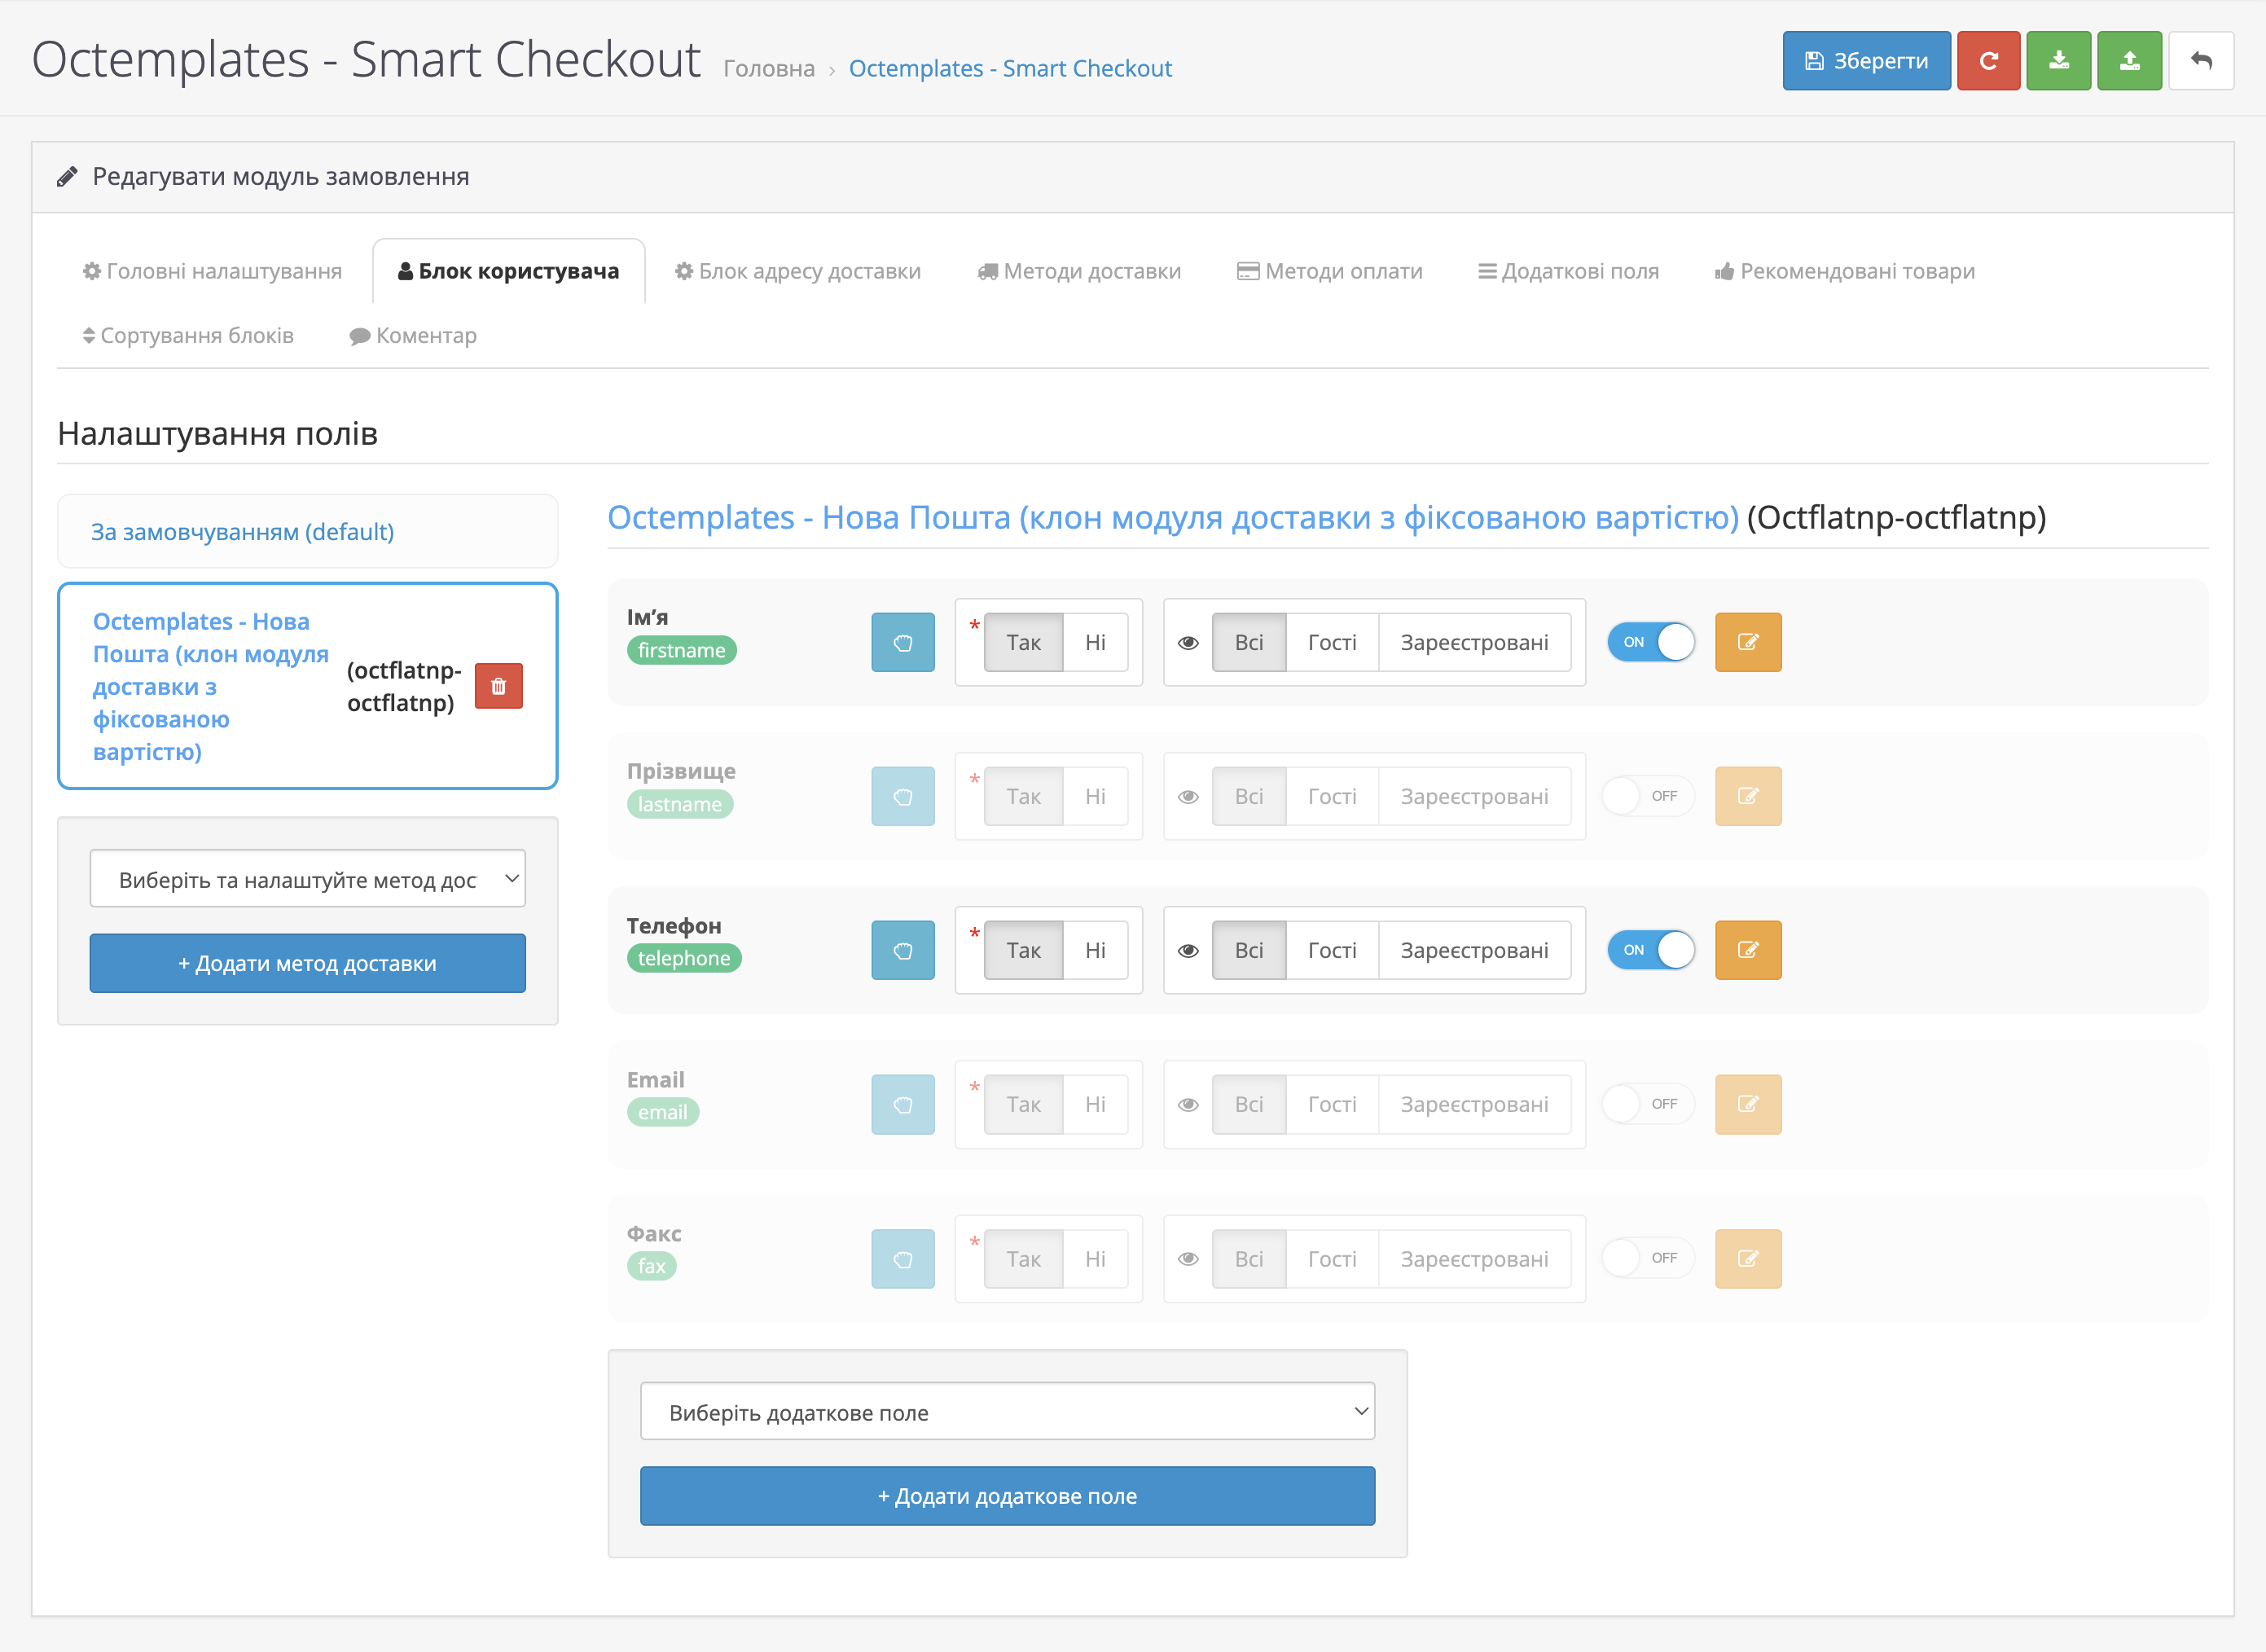
Task: Click the Зберегти save button
Action: (x=1865, y=61)
